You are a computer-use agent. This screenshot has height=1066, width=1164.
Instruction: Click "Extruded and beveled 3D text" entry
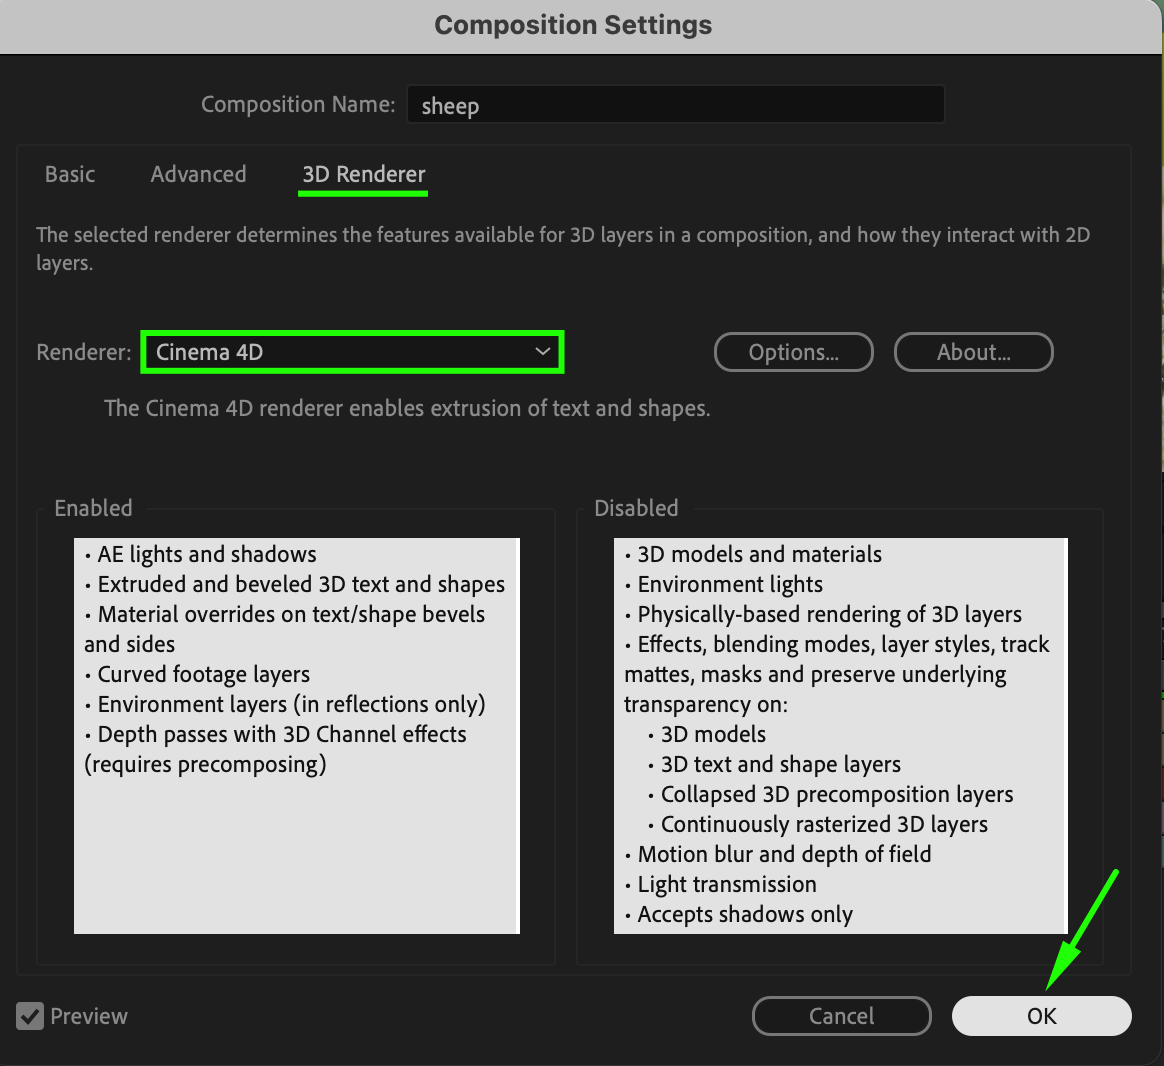coord(301,585)
